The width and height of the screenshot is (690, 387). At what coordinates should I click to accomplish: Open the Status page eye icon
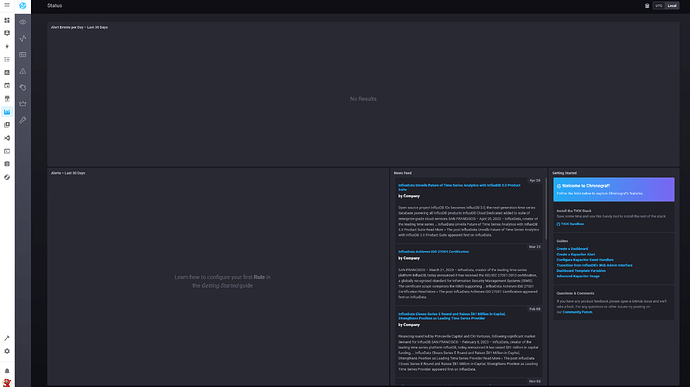pyautogui.click(x=23, y=22)
